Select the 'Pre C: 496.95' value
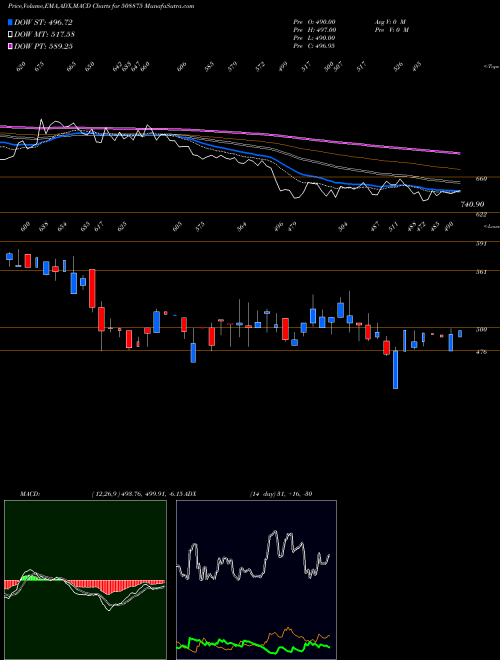The width and height of the screenshot is (500, 660). [x=314, y=46]
